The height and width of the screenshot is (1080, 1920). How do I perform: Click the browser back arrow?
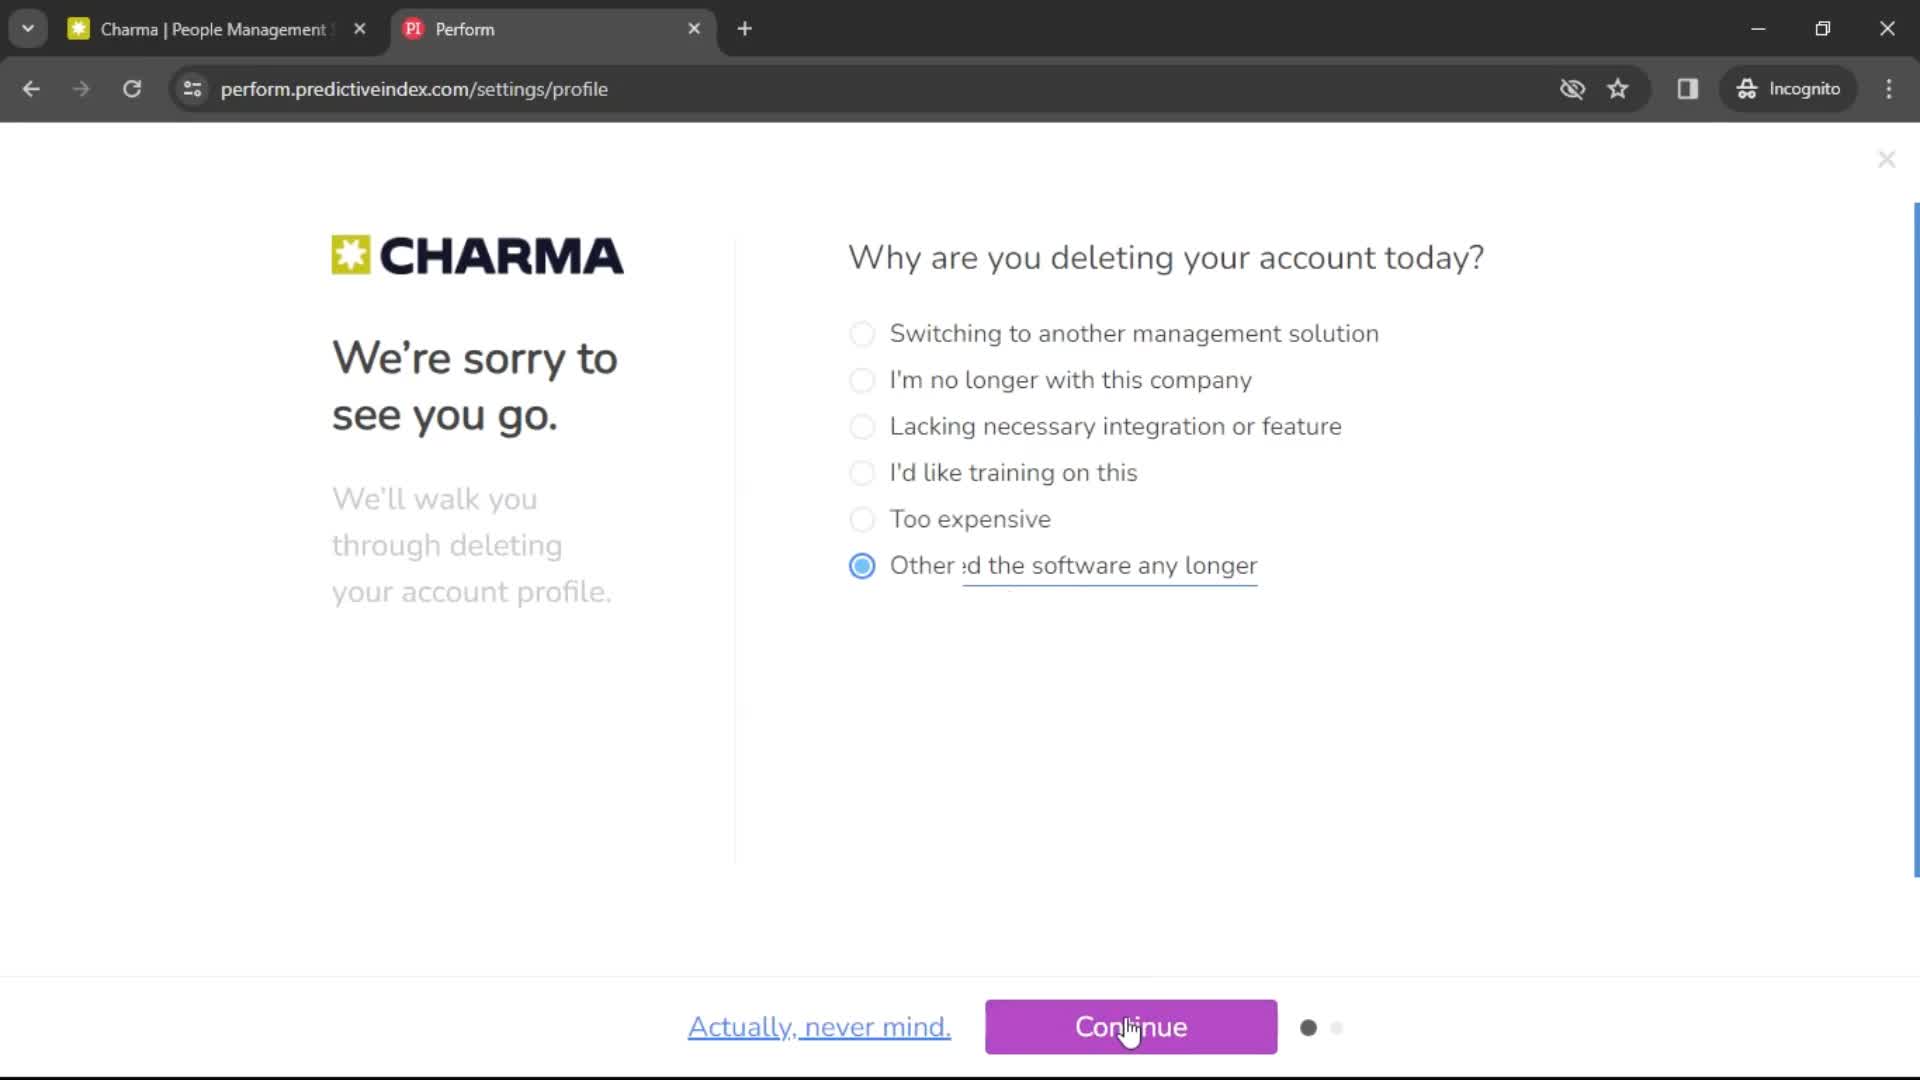tap(31, 89)
